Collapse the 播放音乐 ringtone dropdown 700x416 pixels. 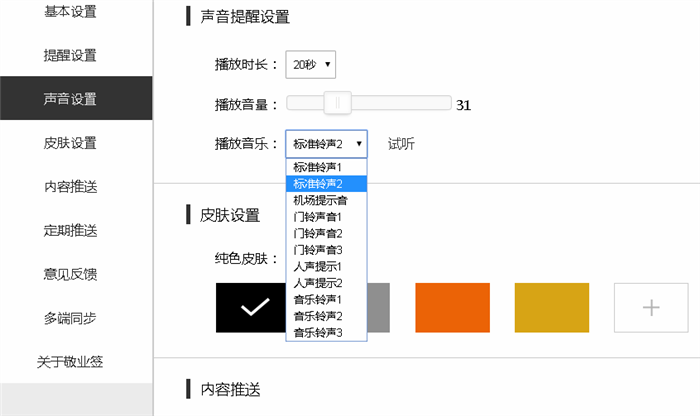coord(326,144)
